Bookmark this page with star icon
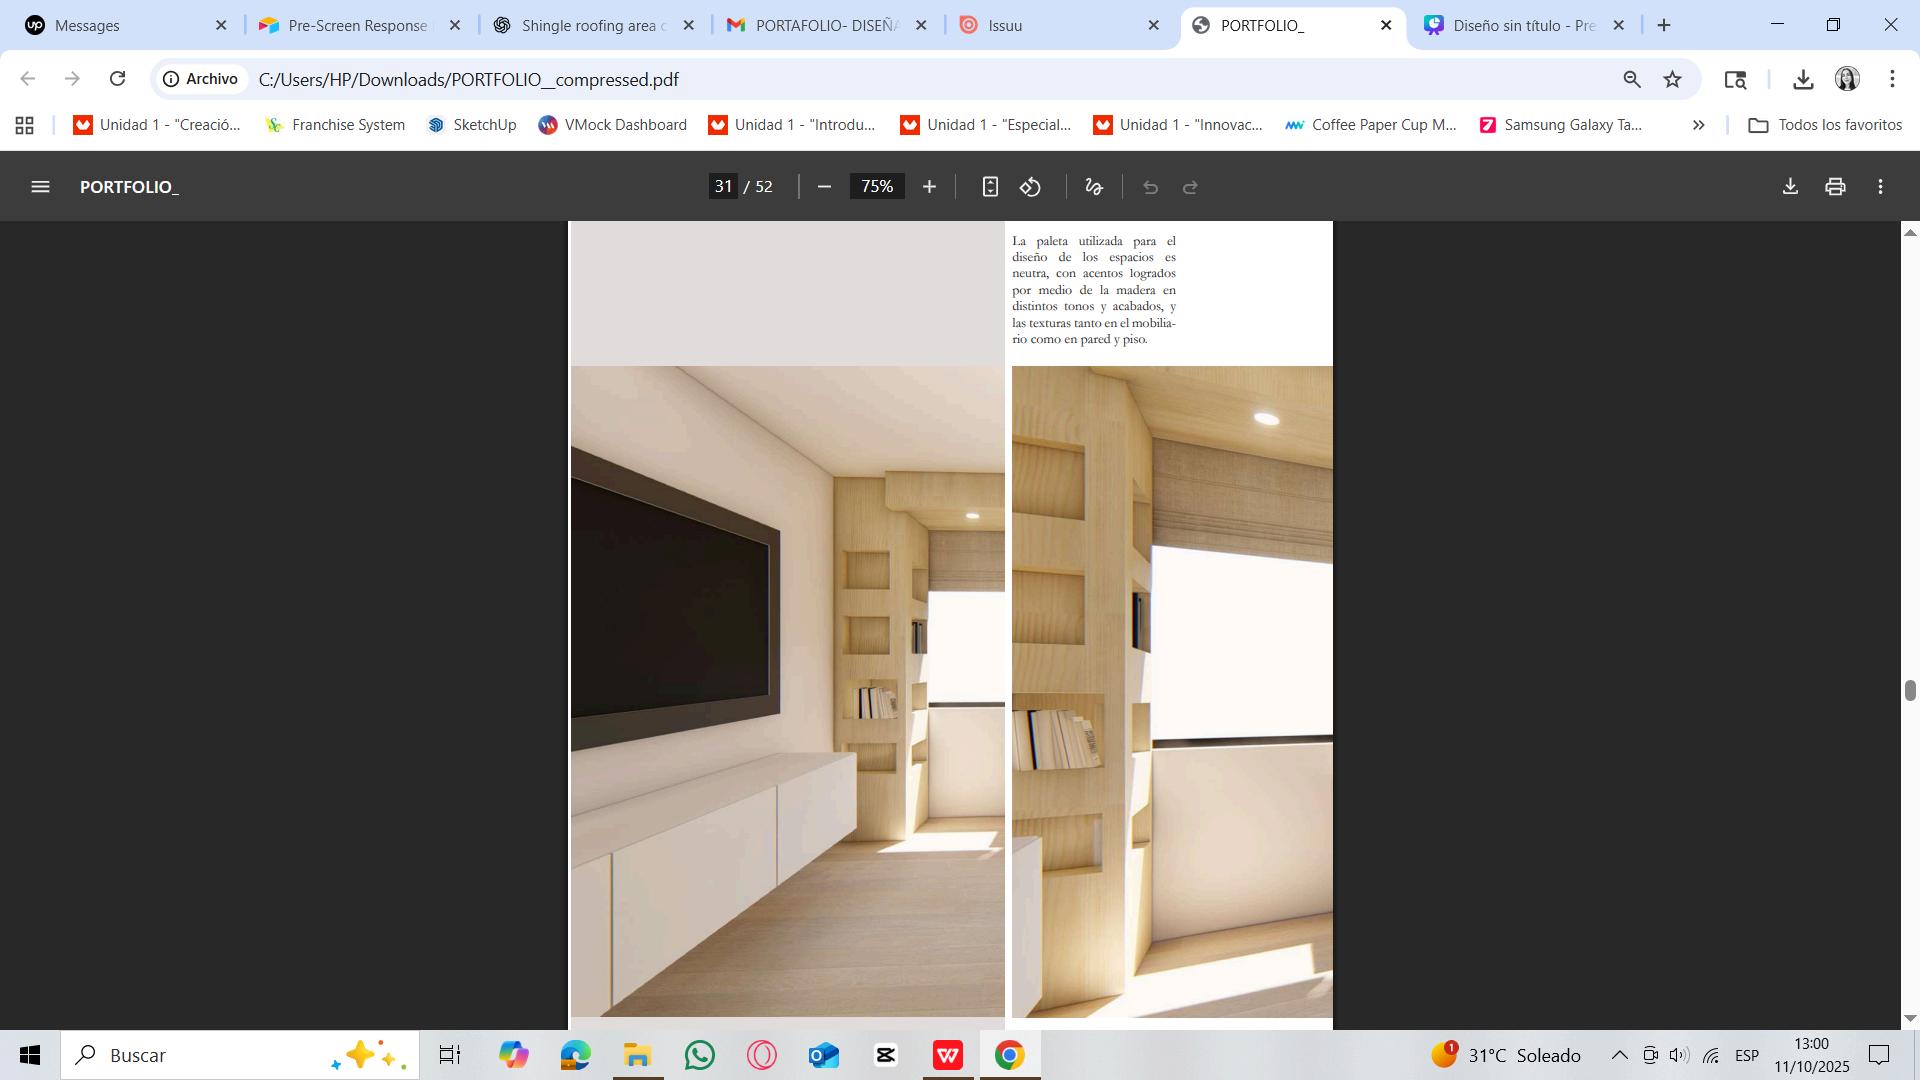This screenshot has height=1080, width=1920. pos(1673,79)
